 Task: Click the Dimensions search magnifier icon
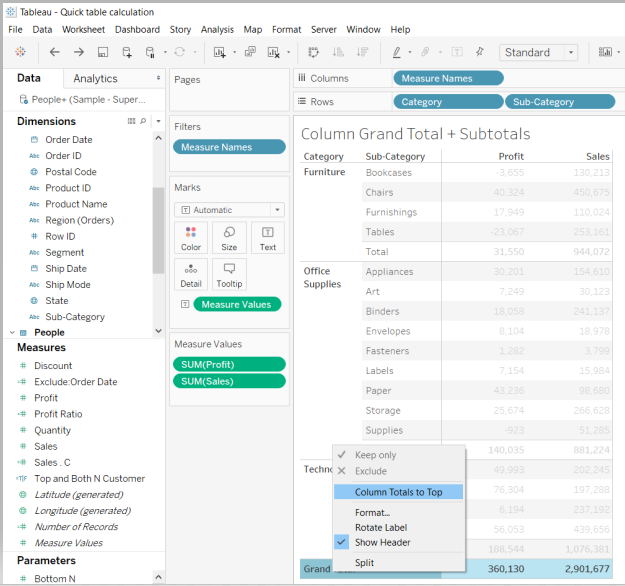[x=143, y=121]
